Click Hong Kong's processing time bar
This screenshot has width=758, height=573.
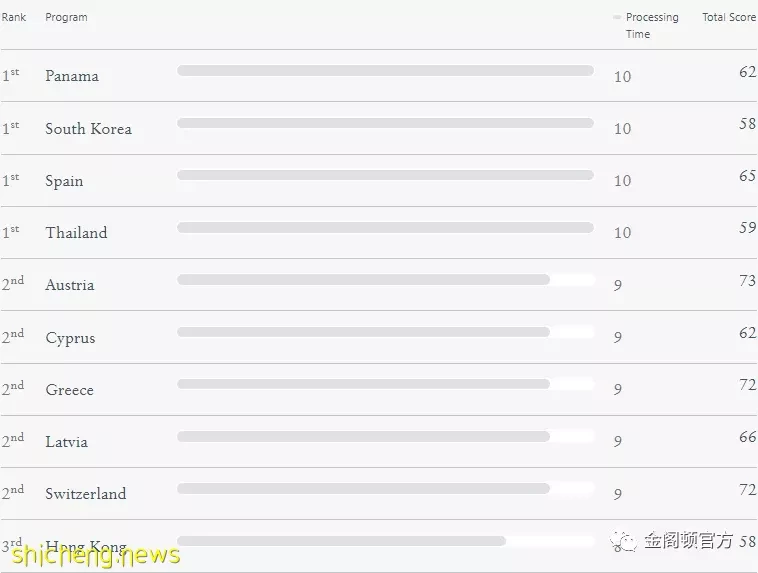[385, 541]
